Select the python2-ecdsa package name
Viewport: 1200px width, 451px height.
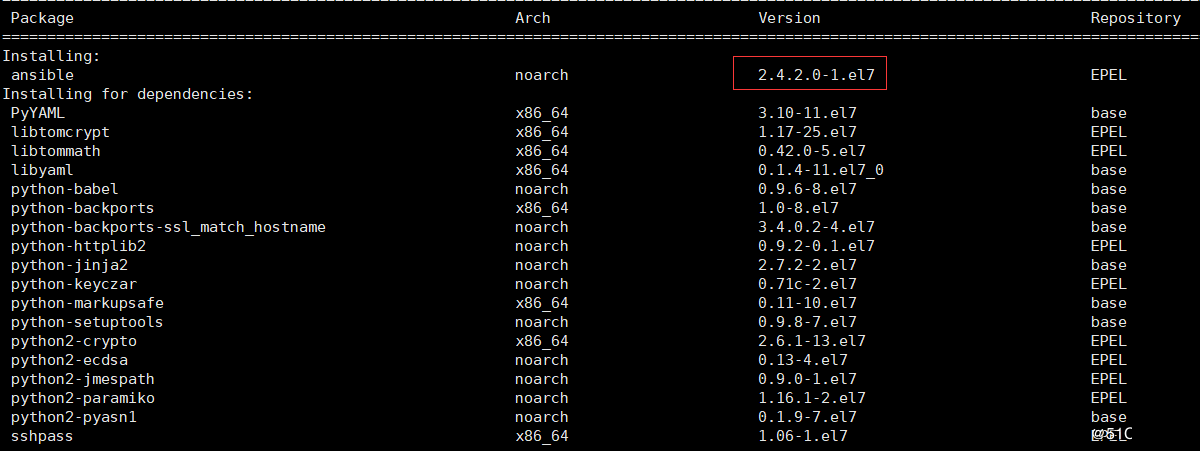point(70,360)
